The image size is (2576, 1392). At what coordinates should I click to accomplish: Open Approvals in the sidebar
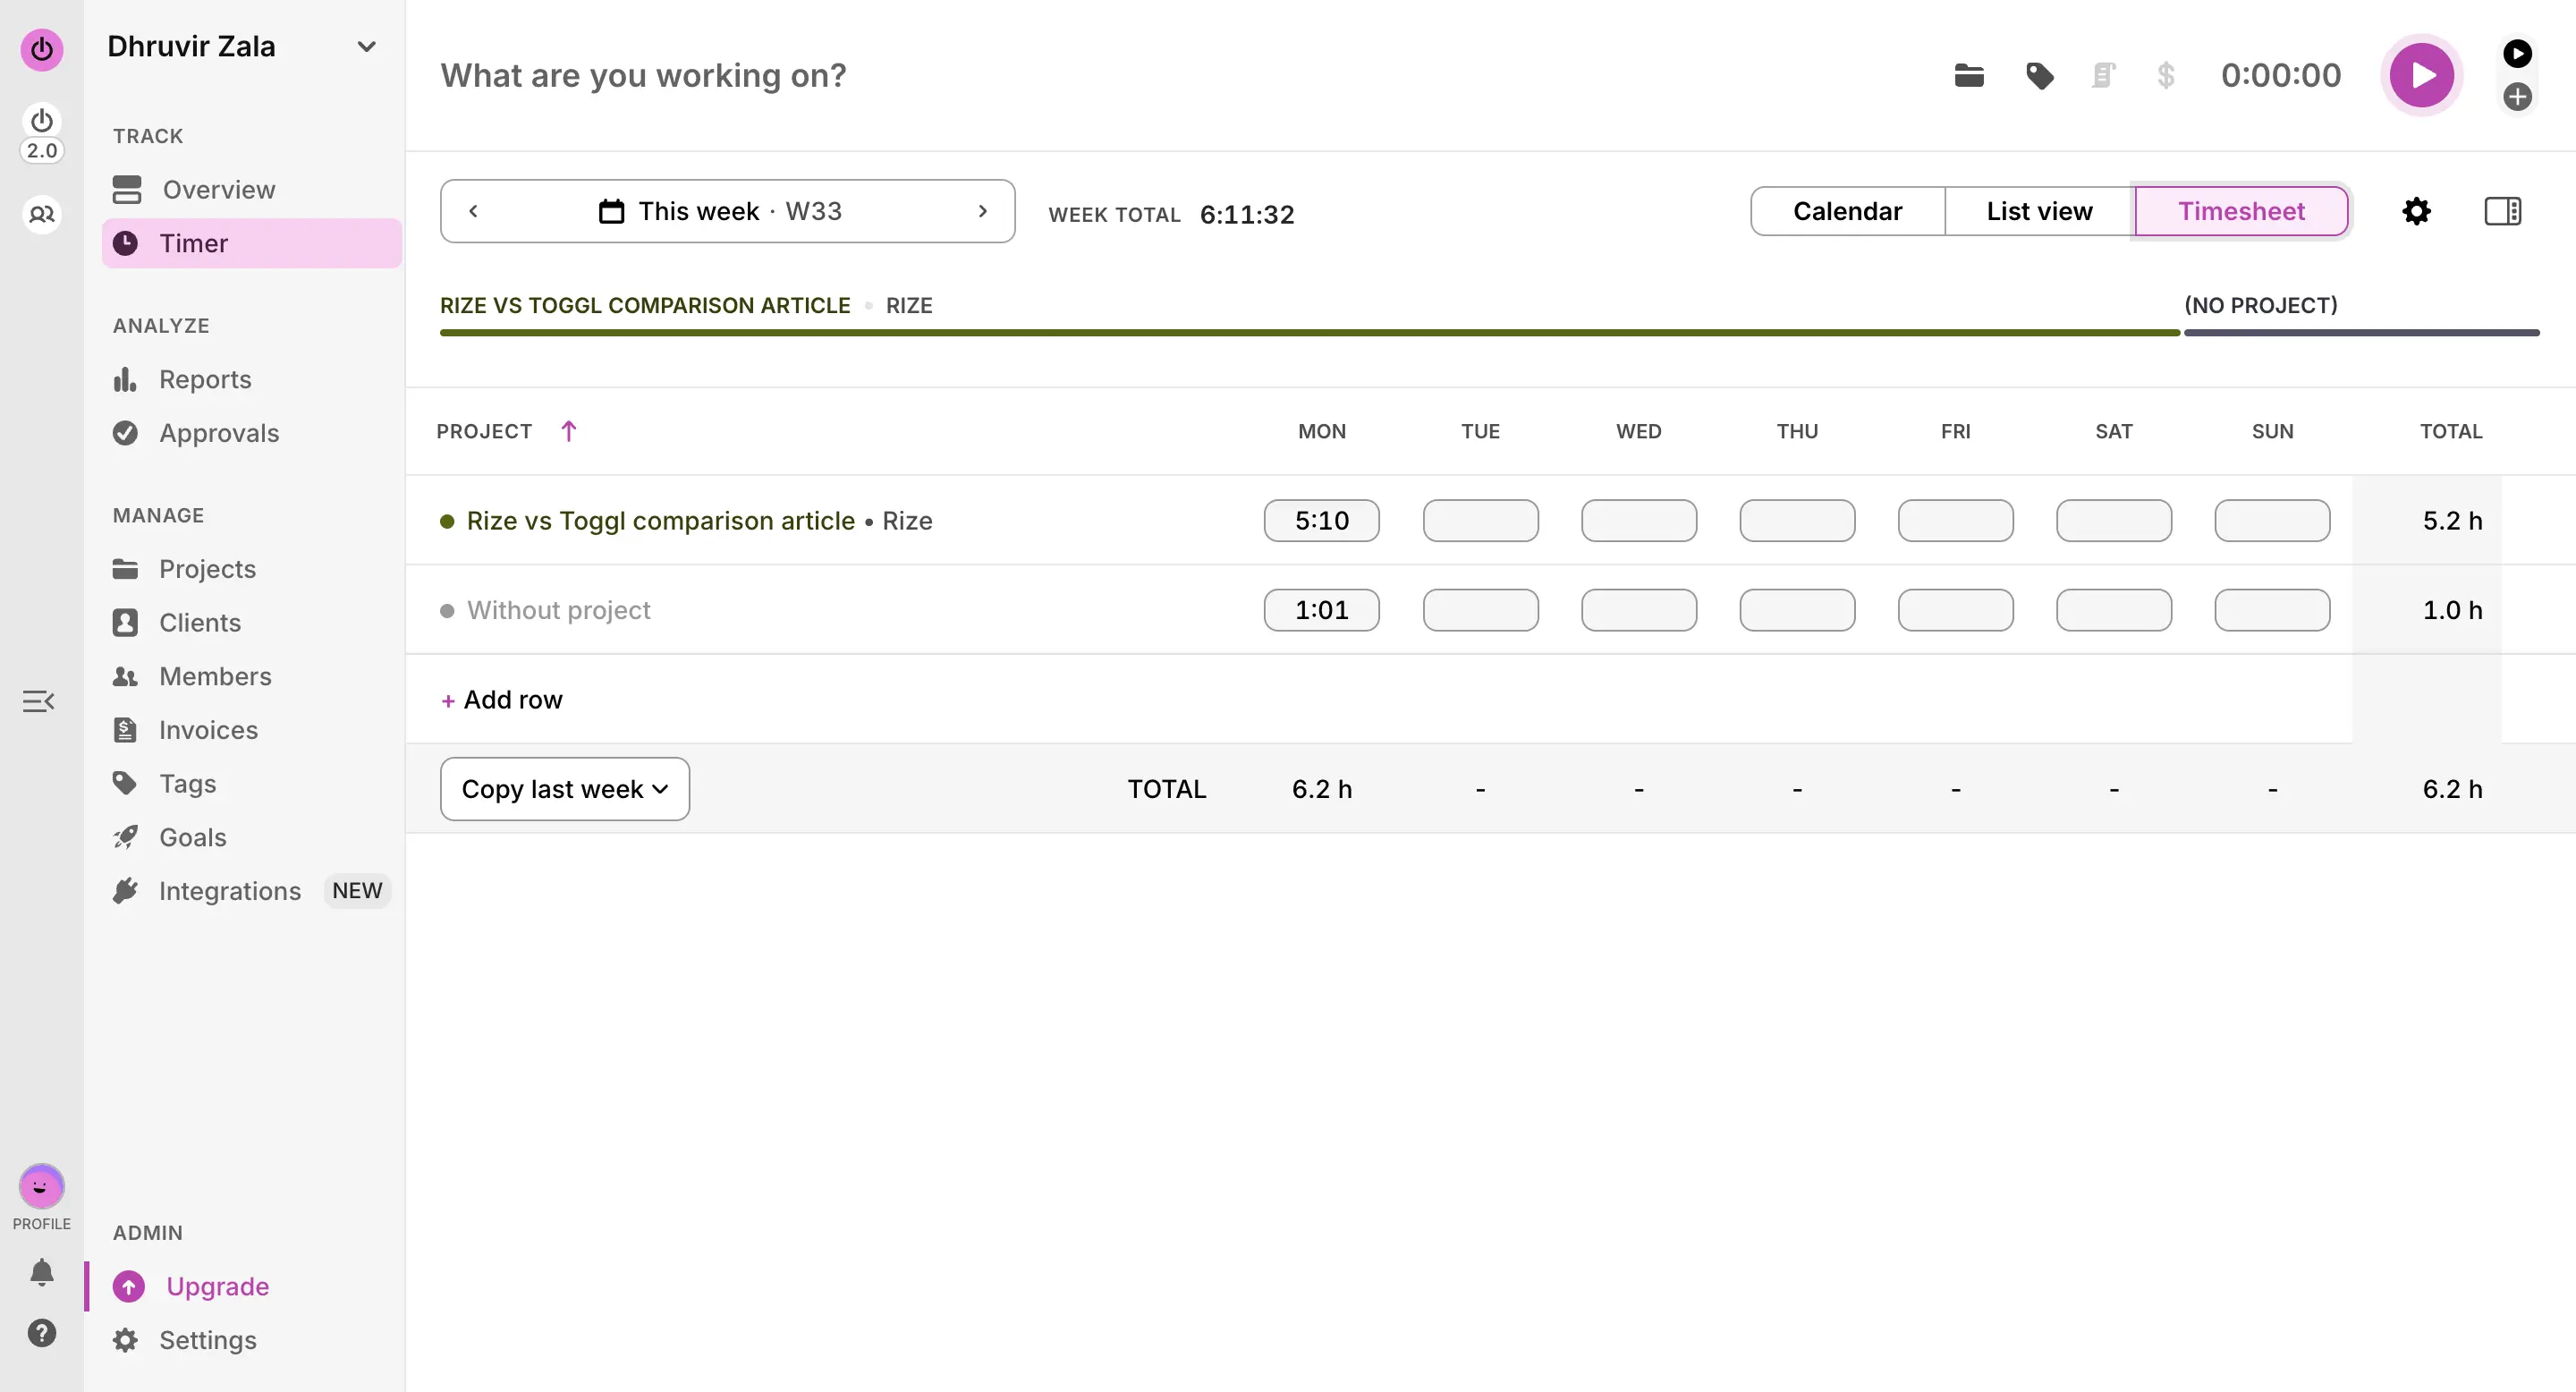(x=252, y=433)
